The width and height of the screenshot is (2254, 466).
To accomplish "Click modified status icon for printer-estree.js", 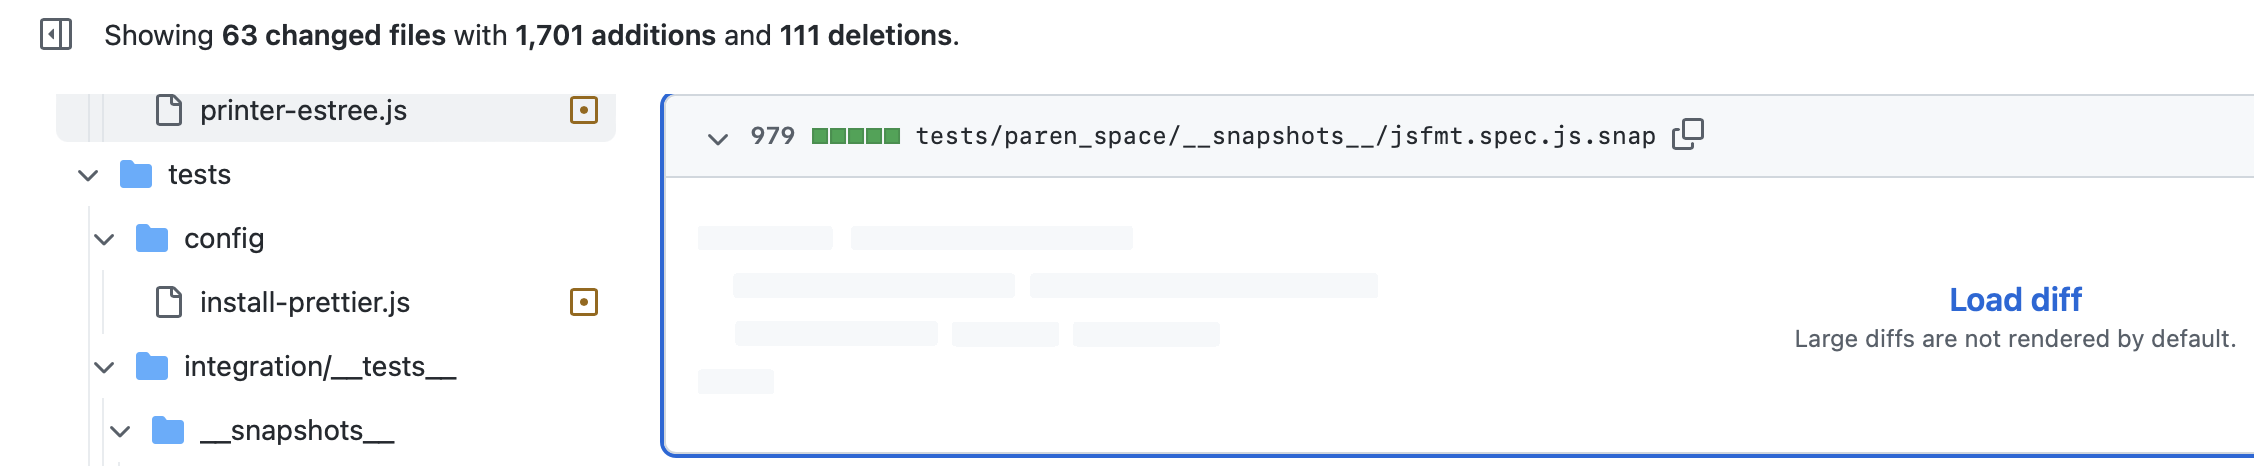I will click(583, 110).
